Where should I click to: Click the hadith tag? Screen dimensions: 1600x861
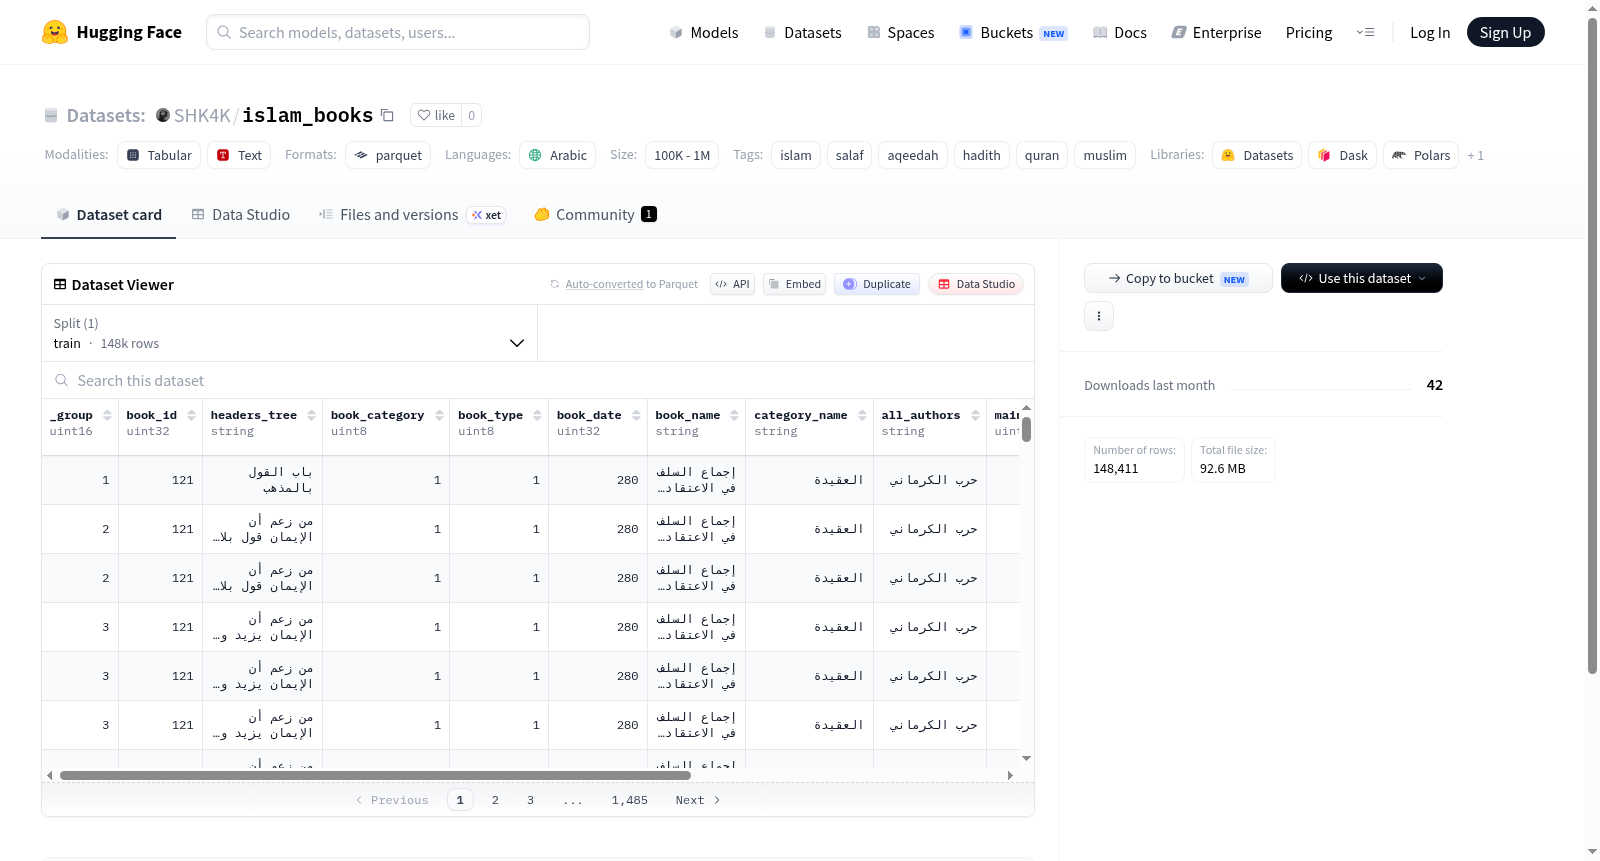pos(981,155)
